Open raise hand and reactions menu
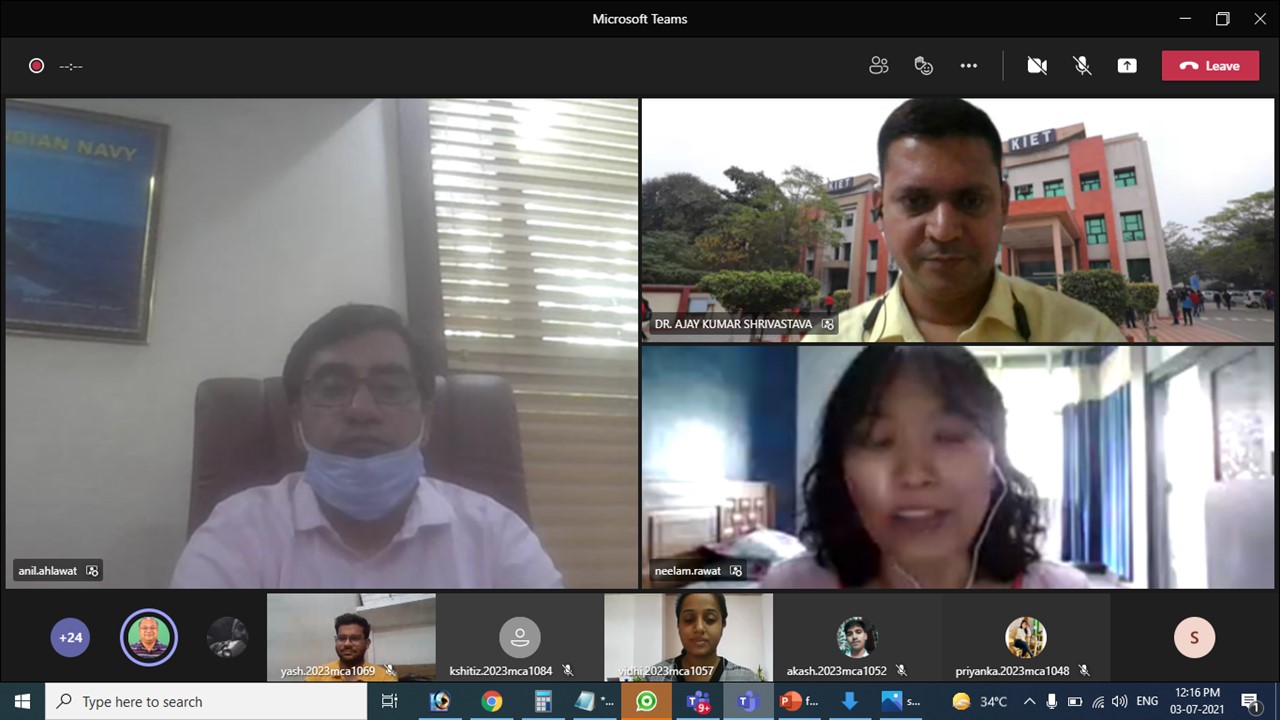 click(923, 66)
